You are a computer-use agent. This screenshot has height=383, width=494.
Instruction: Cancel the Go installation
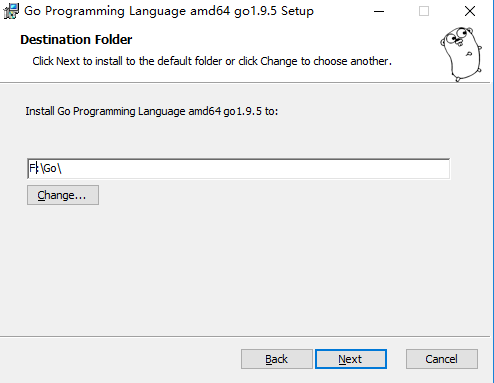(442, 359)
